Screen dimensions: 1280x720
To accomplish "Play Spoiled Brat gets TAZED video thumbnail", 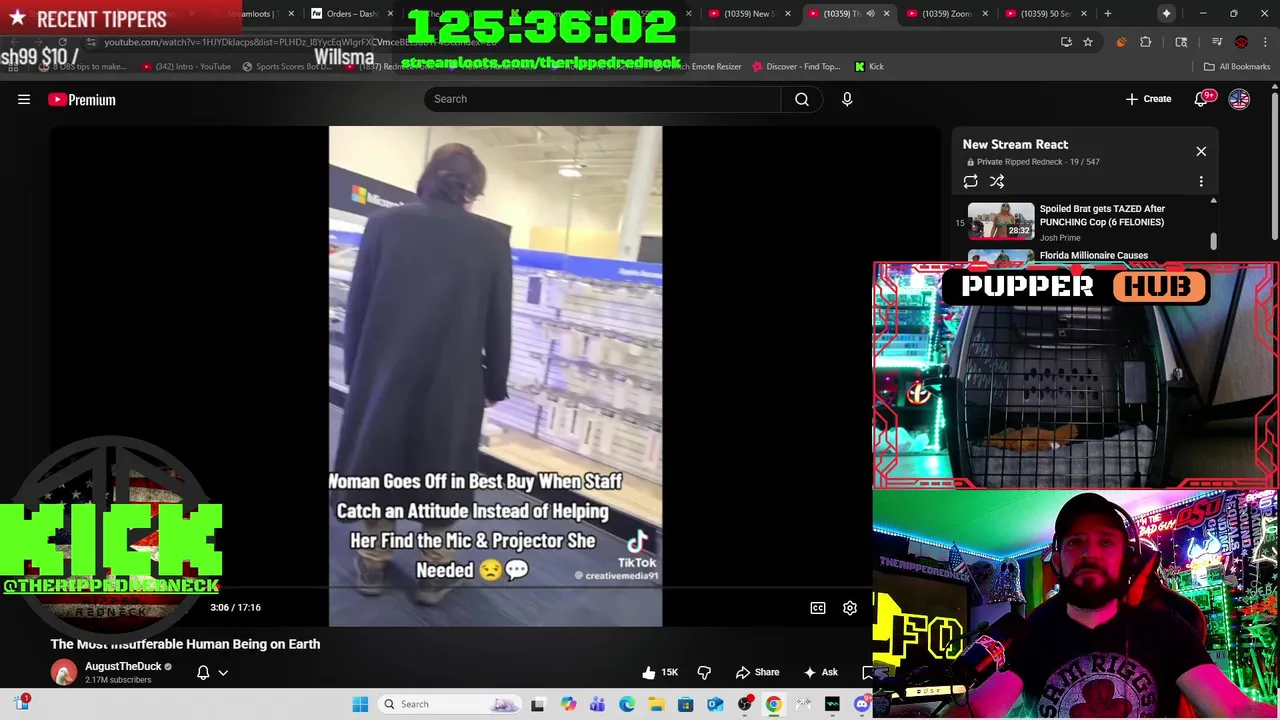I will click(1001, 221).
